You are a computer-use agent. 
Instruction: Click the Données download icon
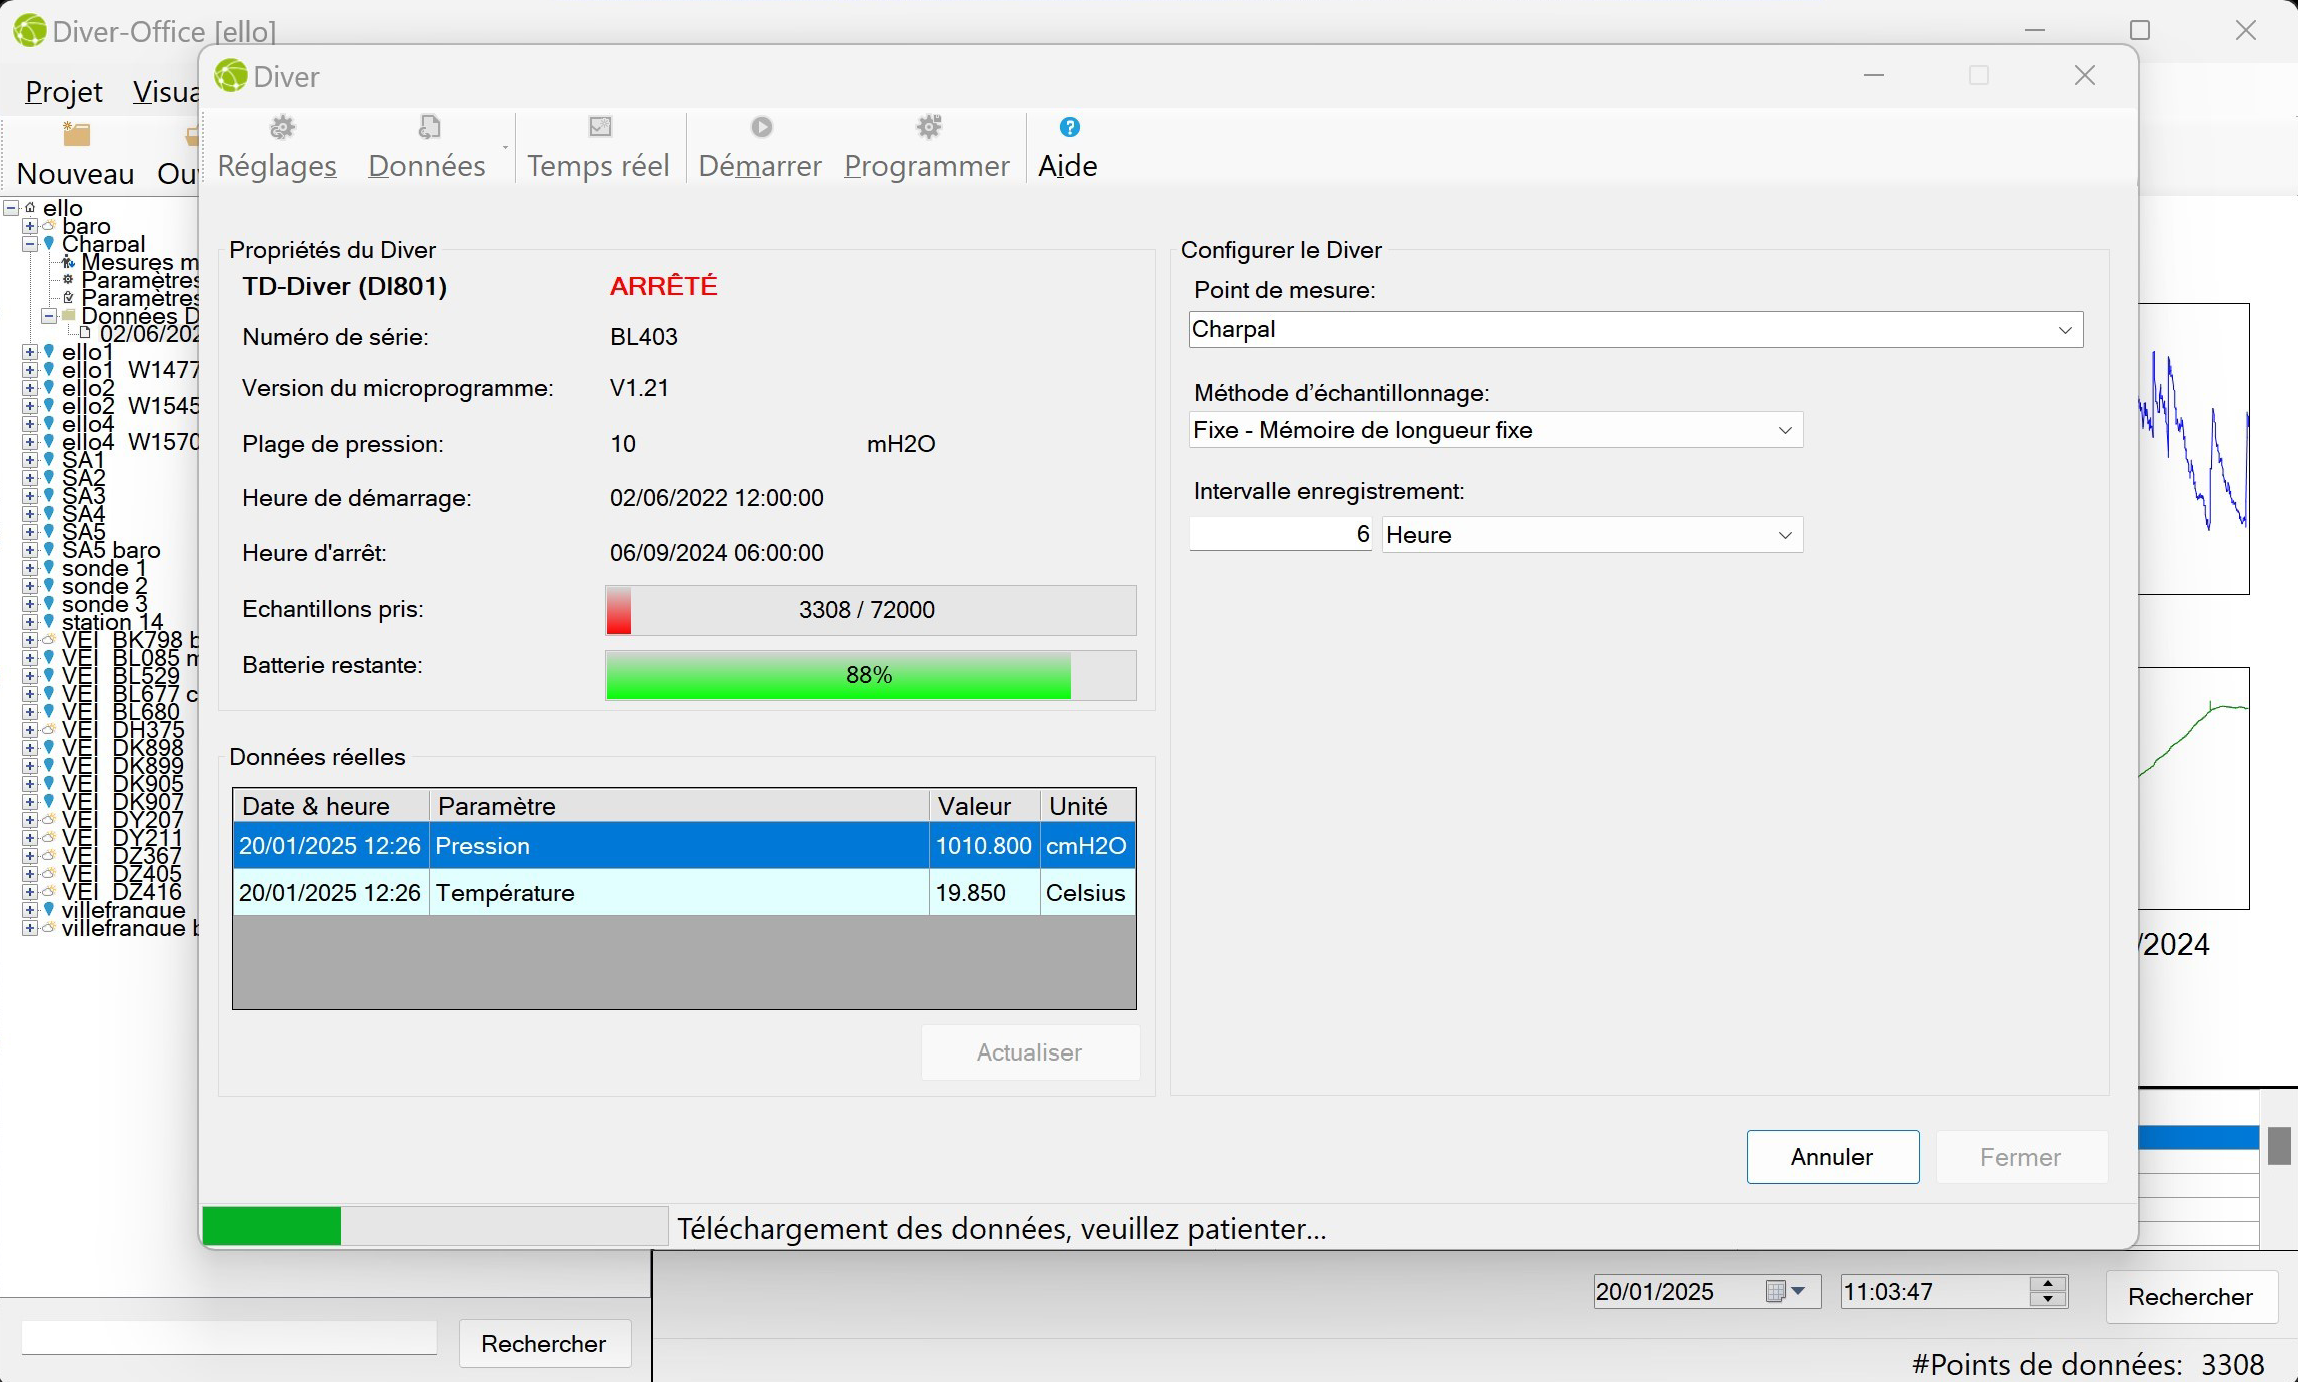pos(429,127)
